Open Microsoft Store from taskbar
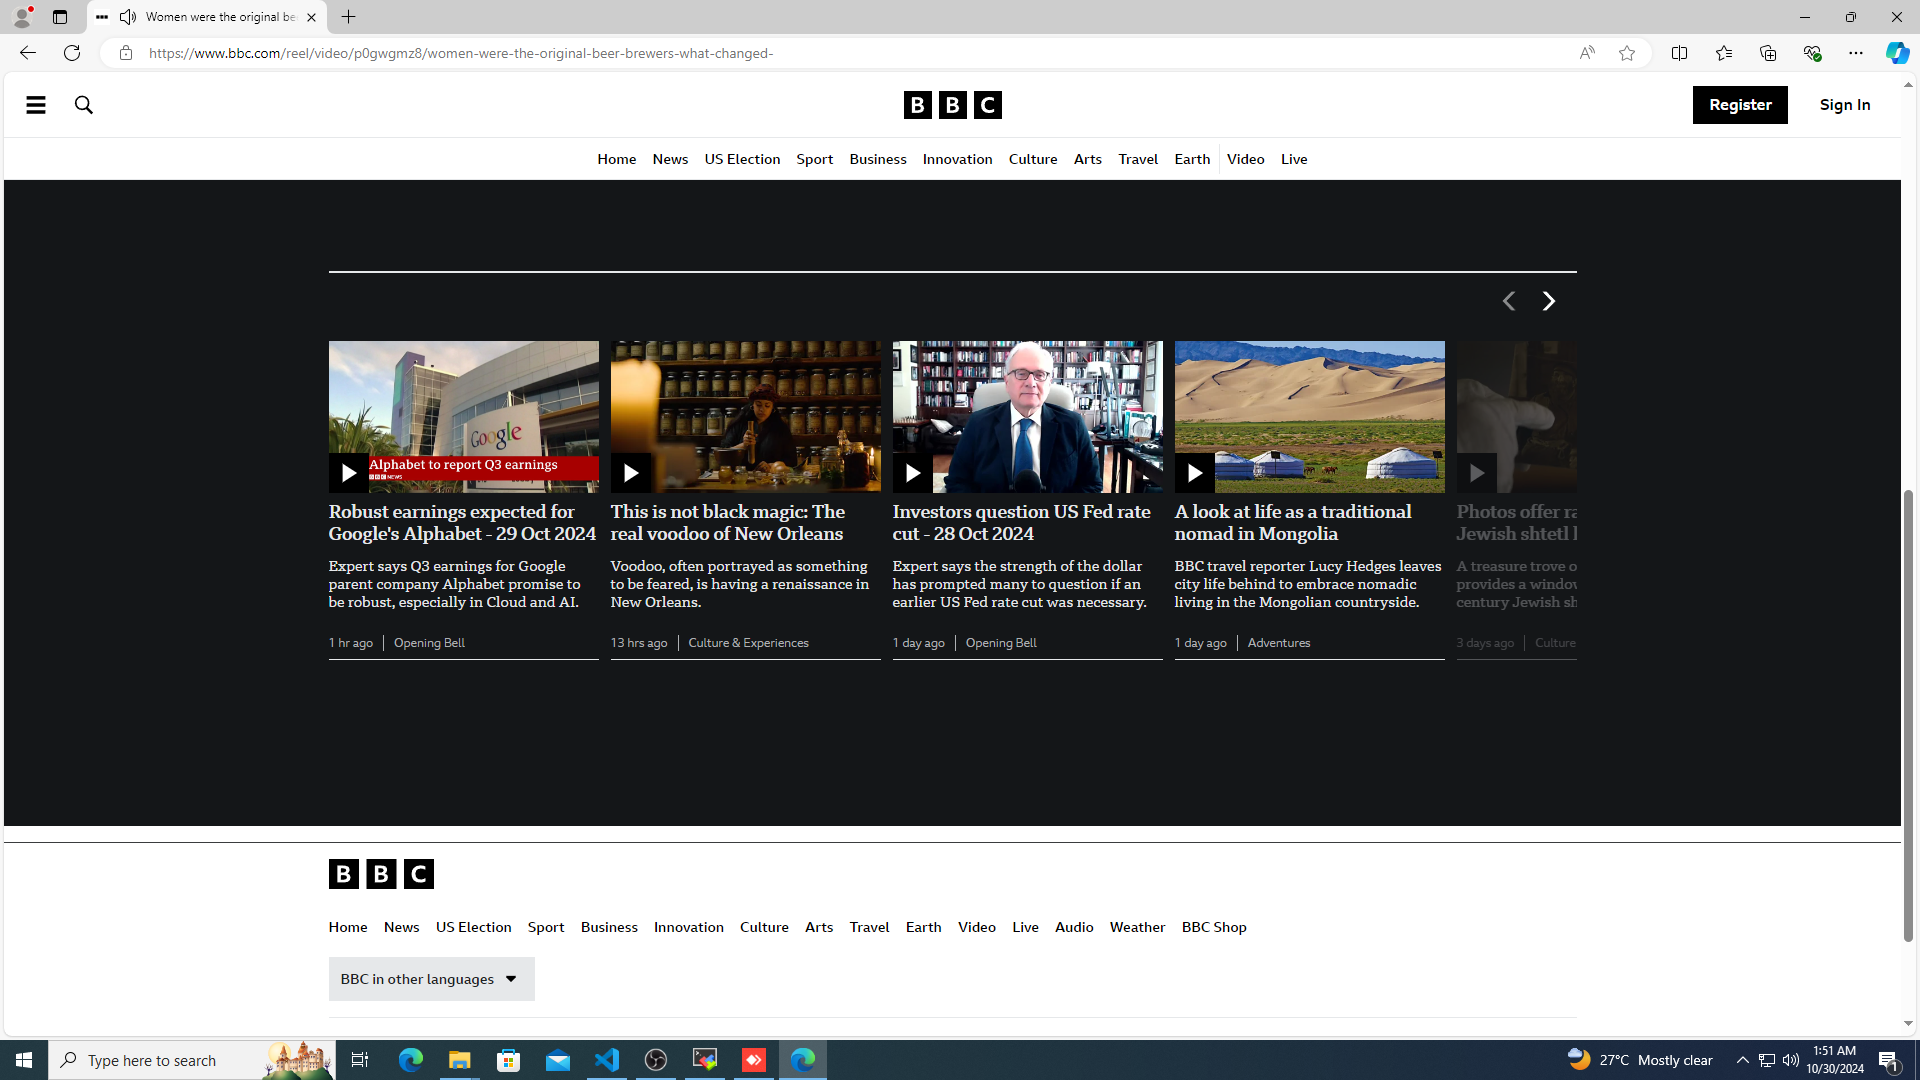This screenshot has width=1920, height=1080. click(509, 1060)
